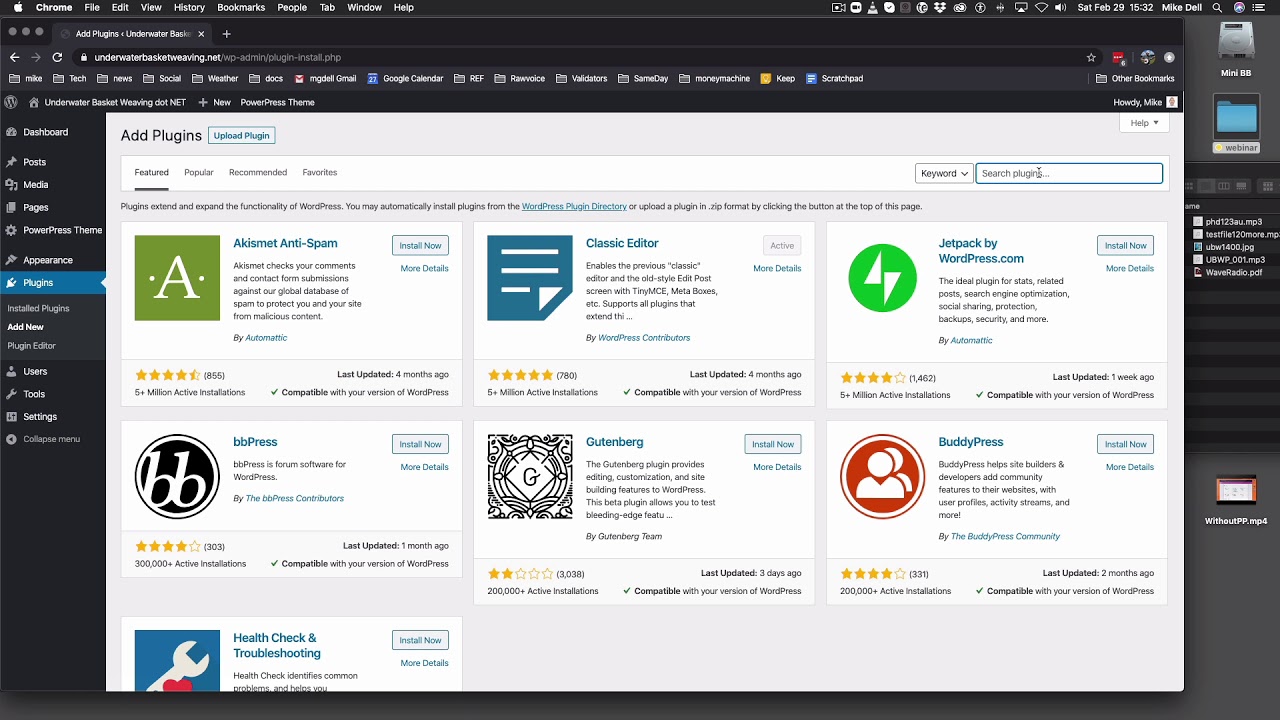The height and width of the screenshot is (720, 1280).
Task: Click the Health Check wrench icon
Action: (x=177, y=660)
